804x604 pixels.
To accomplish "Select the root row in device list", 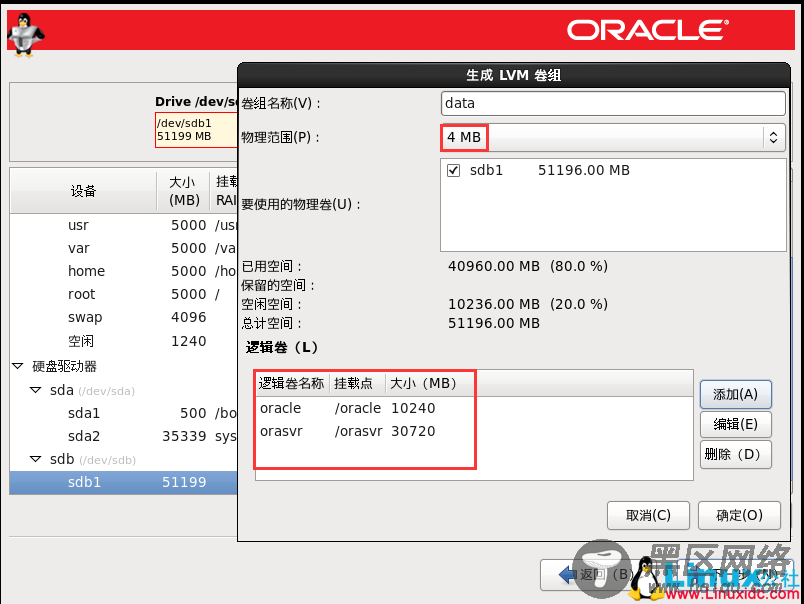I will pyautogui.click(x=124, y=294).
